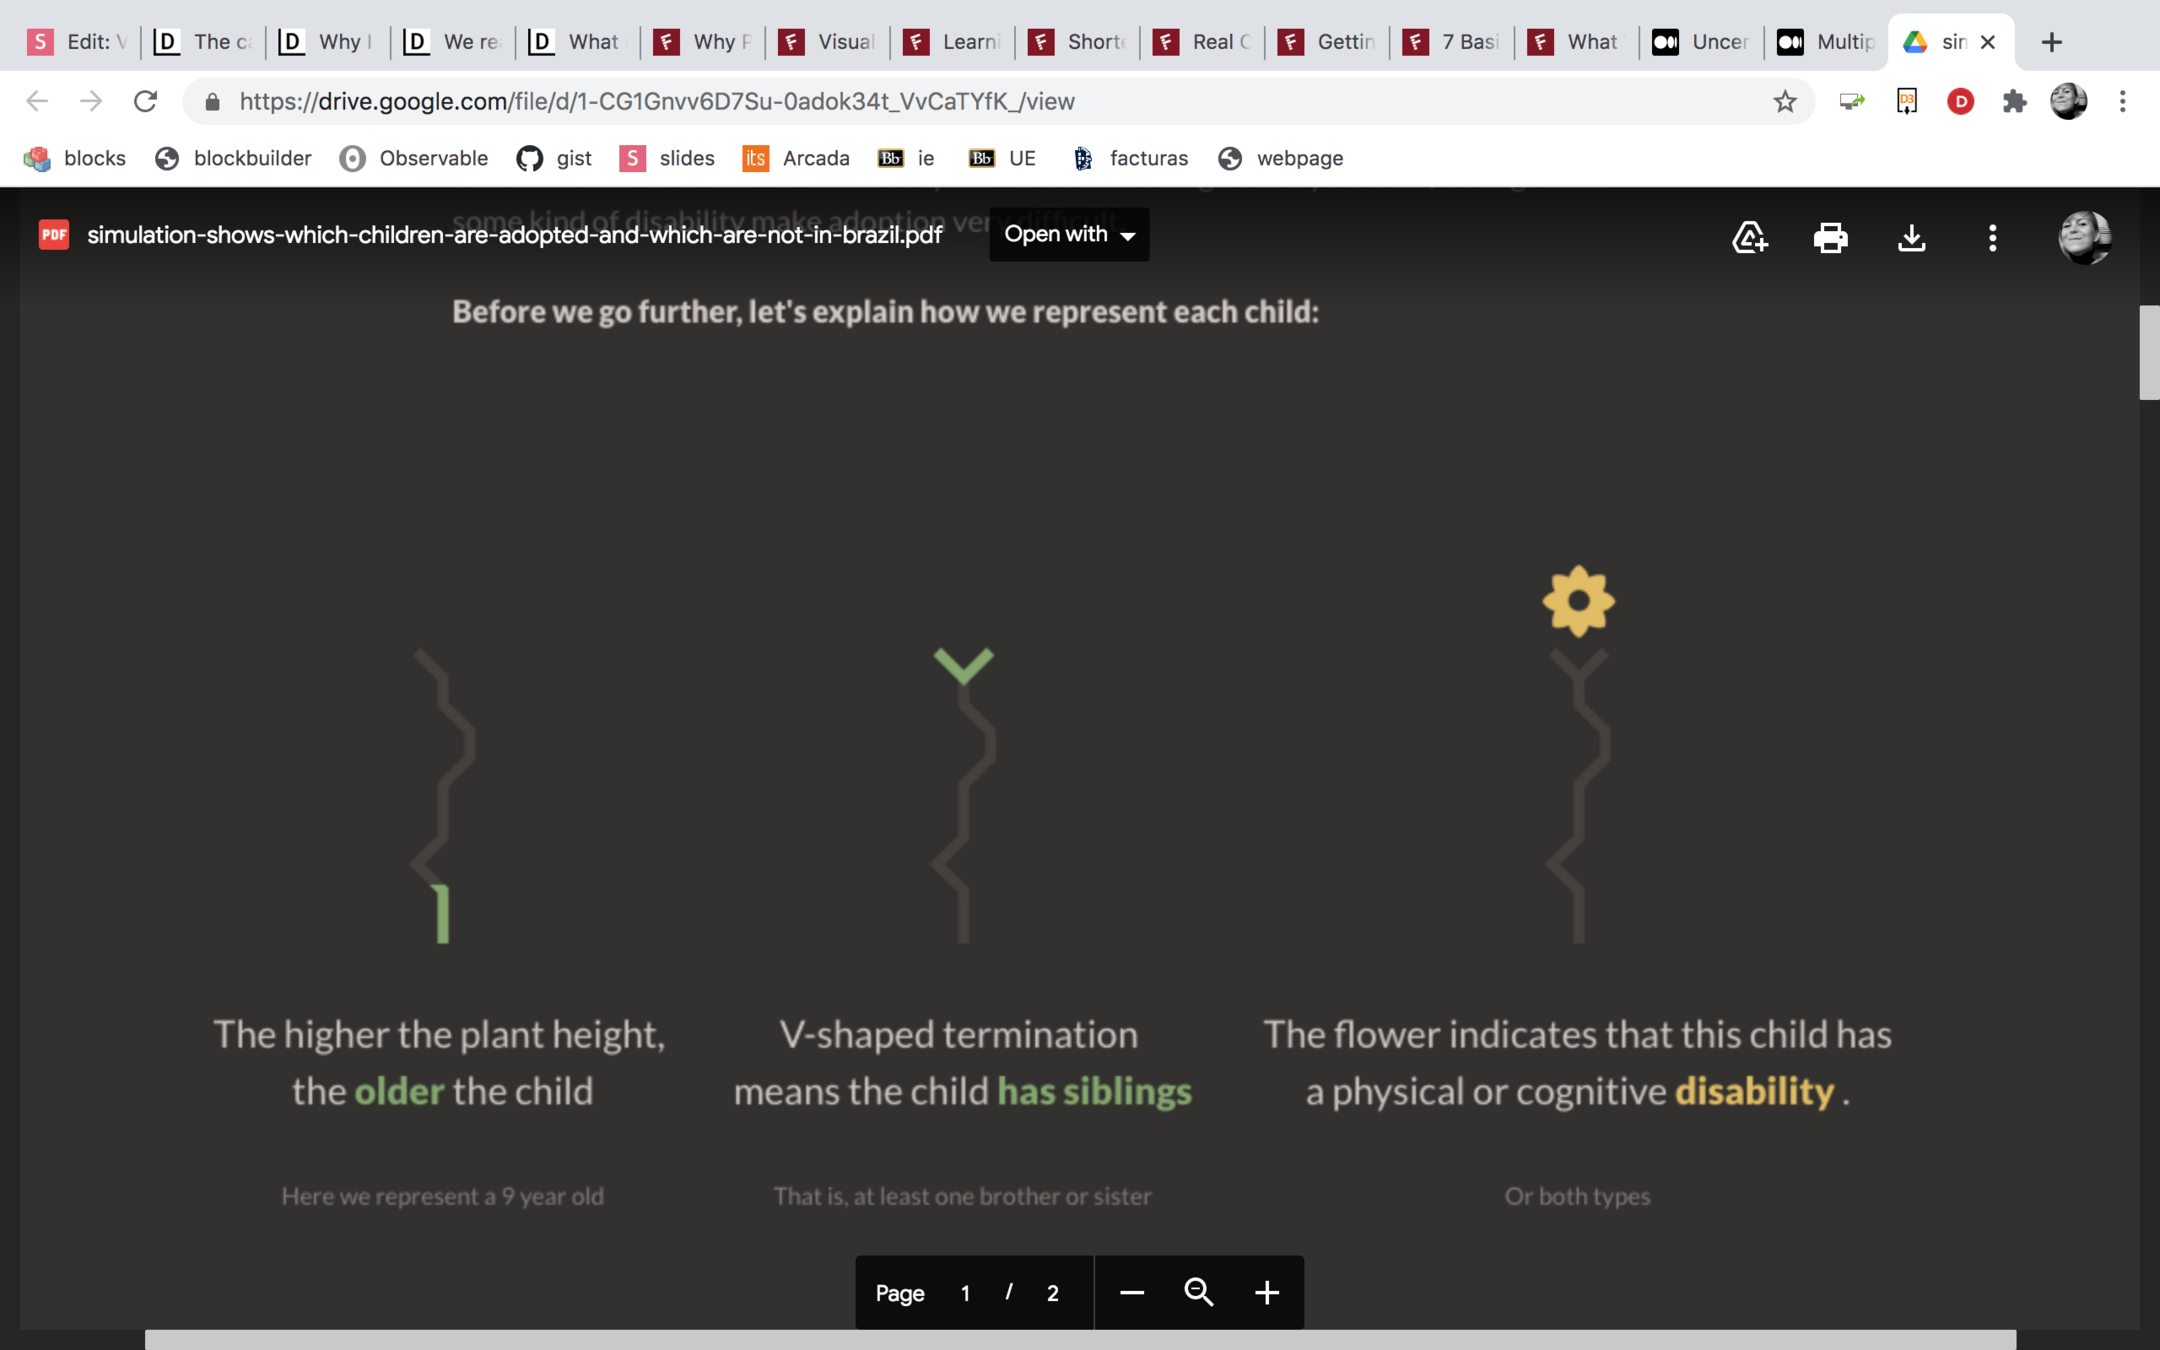Click the Add shortcut to Drive icon
This screenshot has height=1350, width=2160.
coord(1750,238)
